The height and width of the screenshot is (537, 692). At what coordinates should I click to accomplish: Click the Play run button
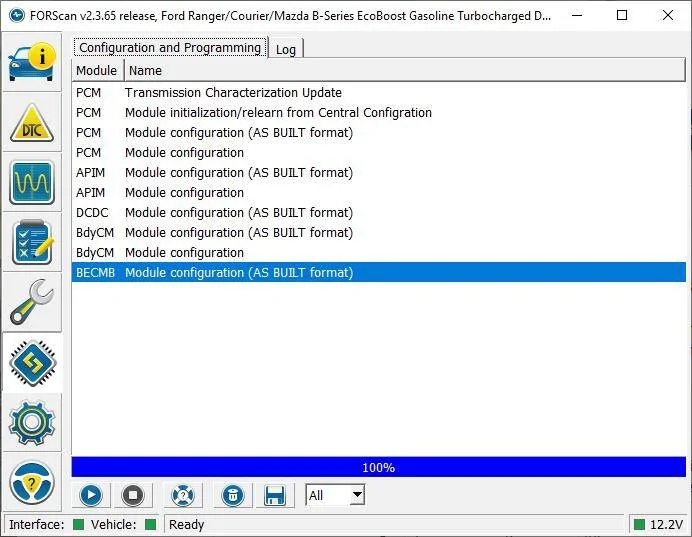pyautogui.click(x=91, y=495)
